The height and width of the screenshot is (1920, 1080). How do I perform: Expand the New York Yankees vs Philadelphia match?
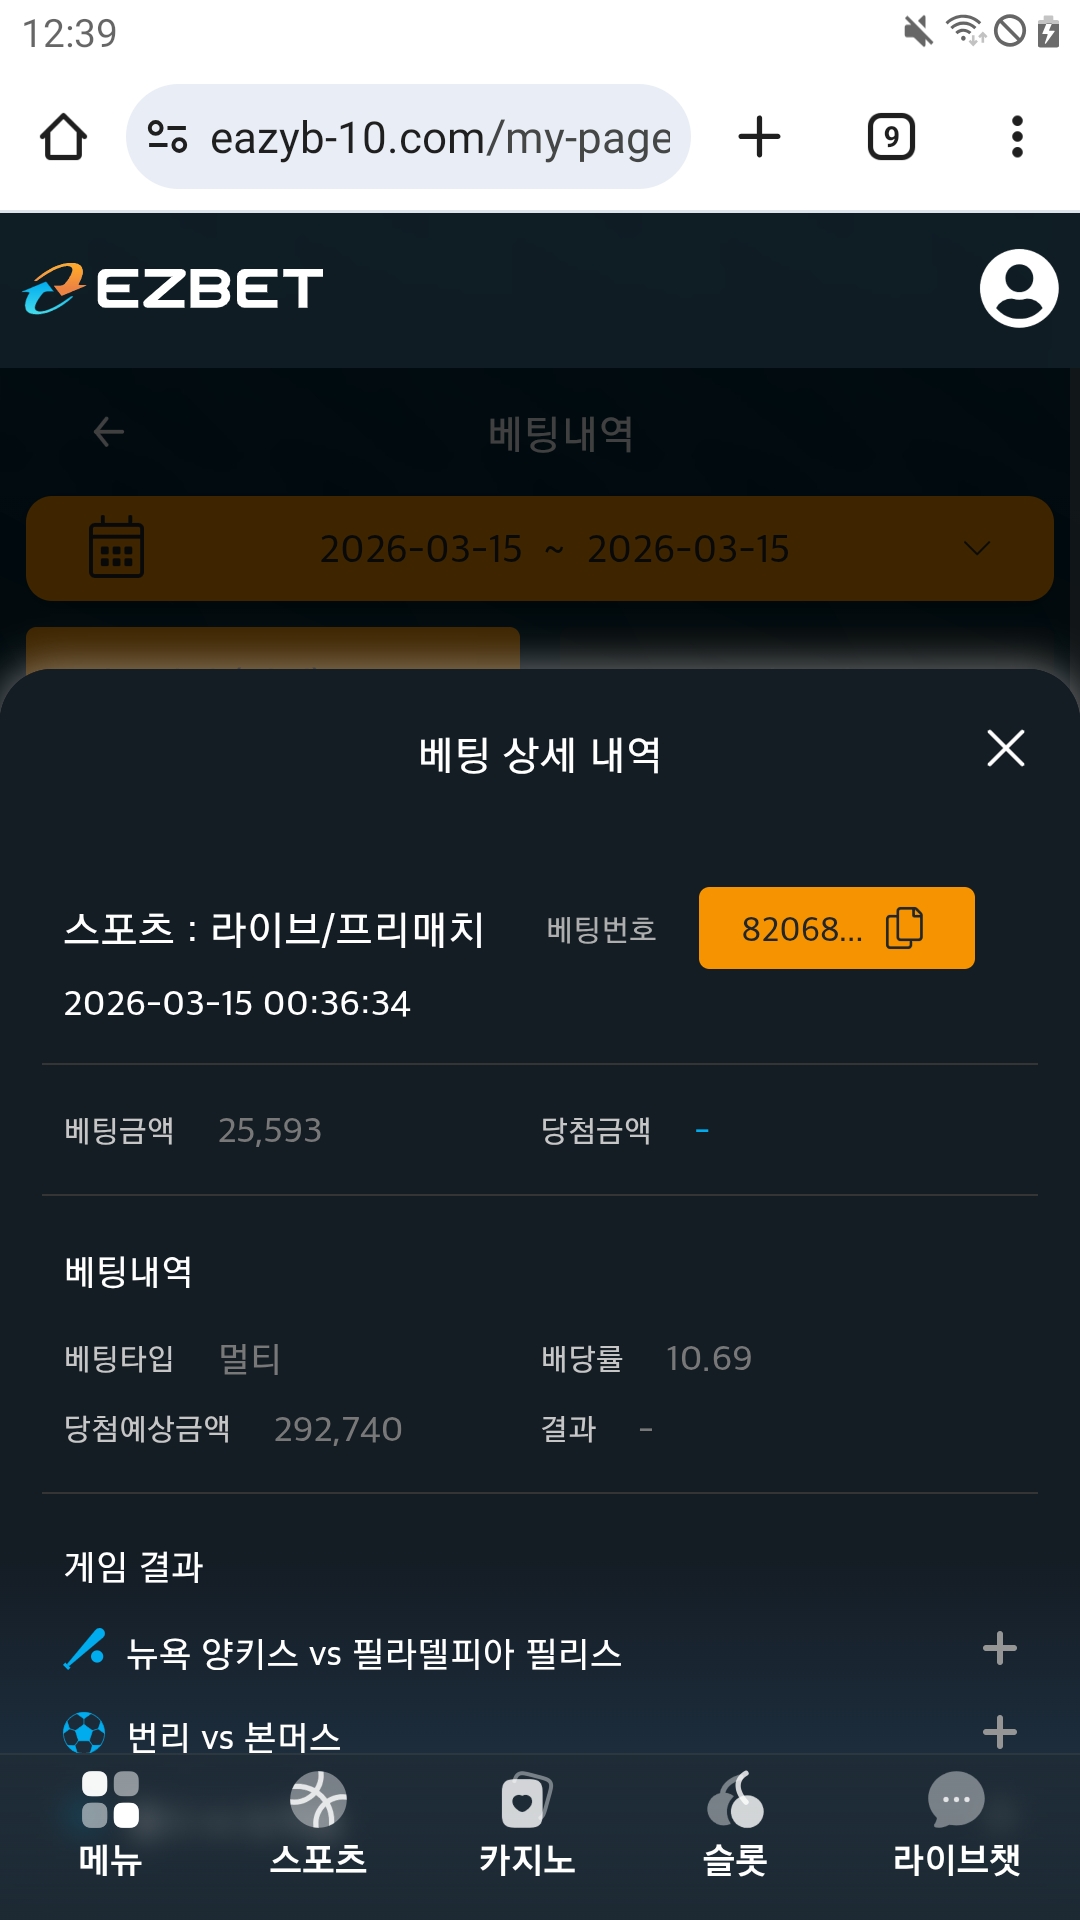[x=999, y=1649]
